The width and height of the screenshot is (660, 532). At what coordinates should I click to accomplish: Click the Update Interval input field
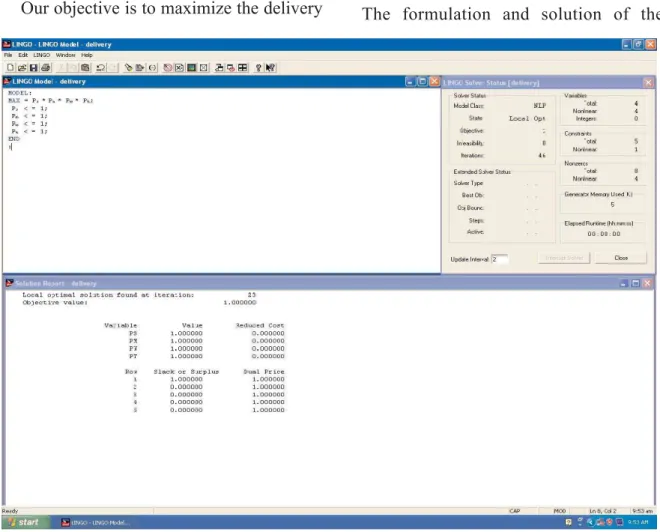(x=500, y=259)
